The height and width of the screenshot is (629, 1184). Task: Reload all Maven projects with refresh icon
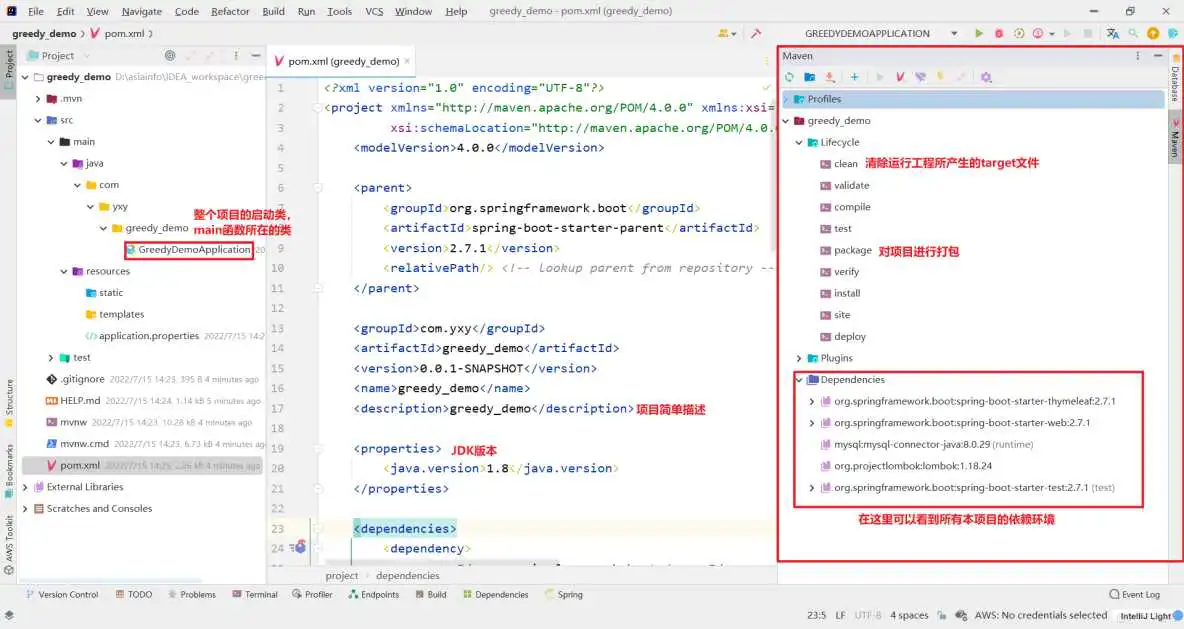coord(790,76)
